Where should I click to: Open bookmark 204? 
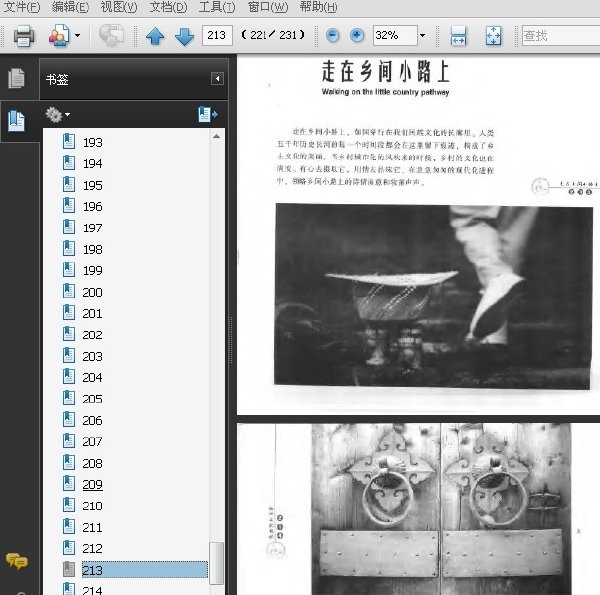(x=93, y=378)
